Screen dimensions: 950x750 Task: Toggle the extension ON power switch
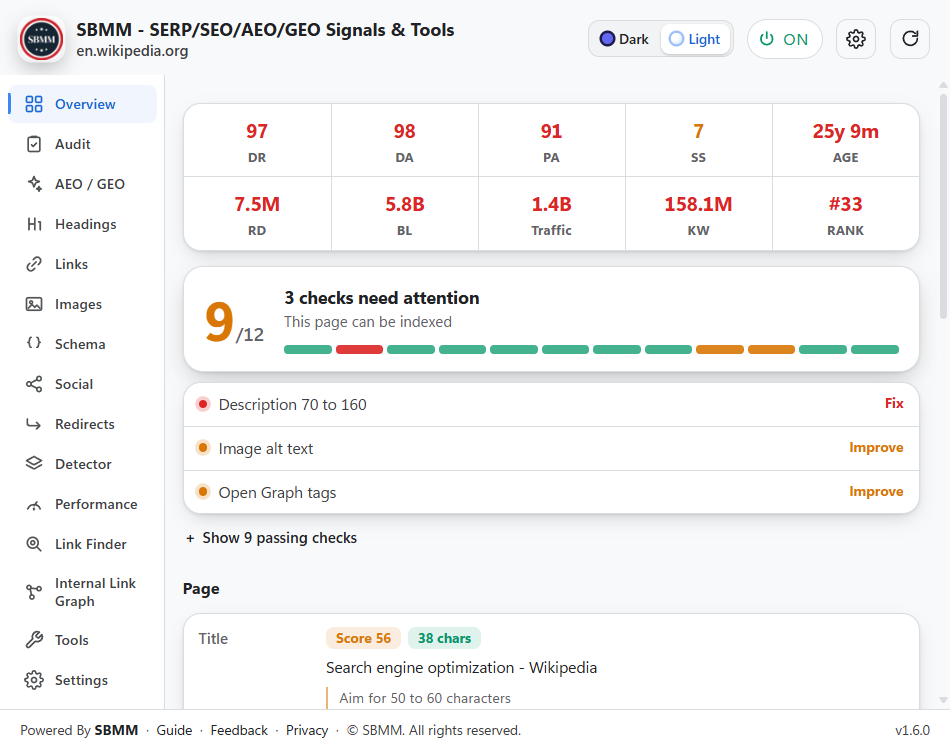point(784,39)
